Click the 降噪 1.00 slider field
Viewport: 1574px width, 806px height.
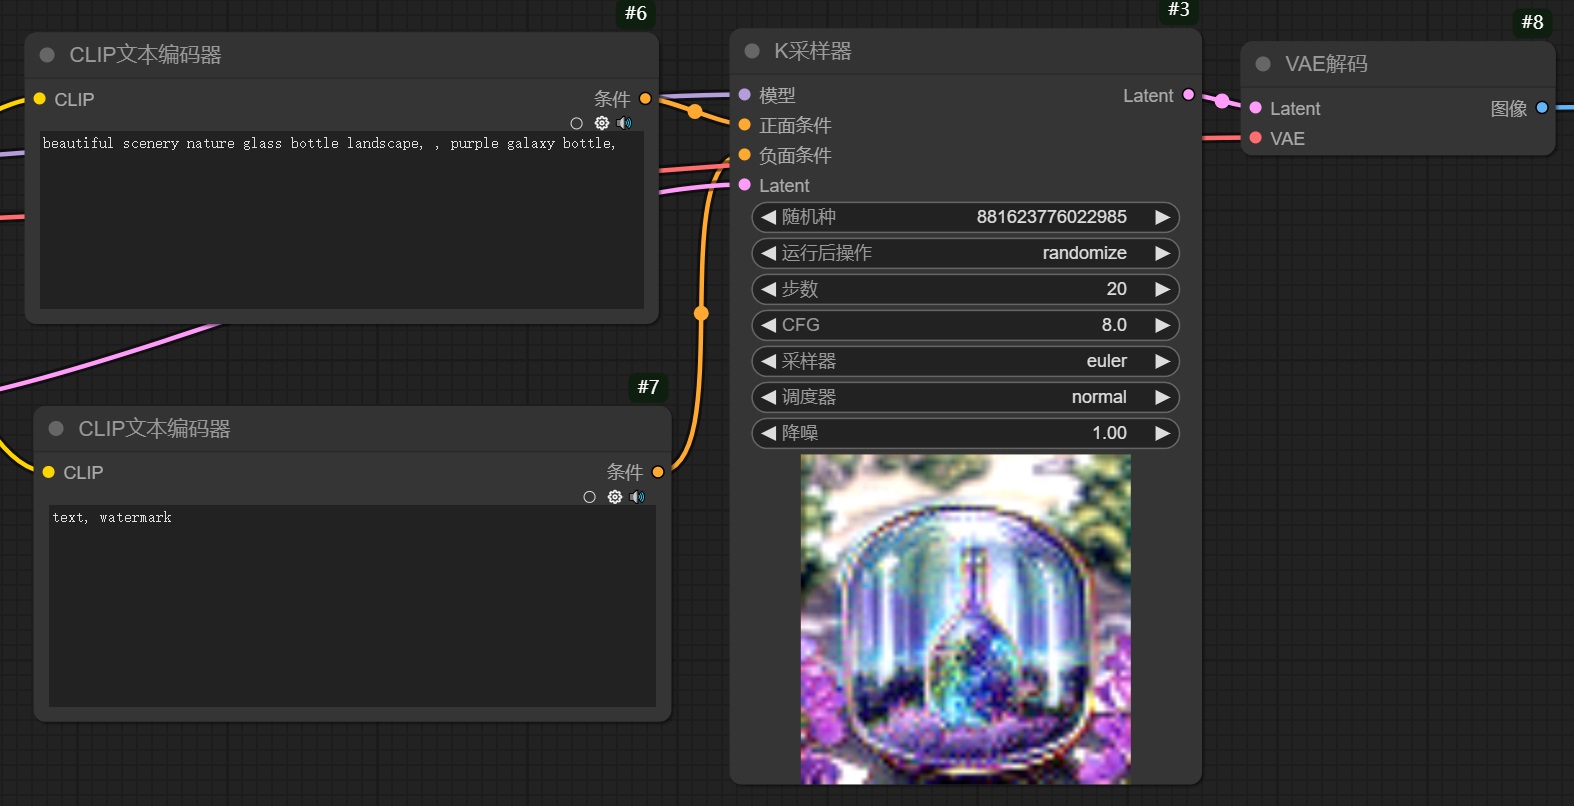(965, 433)
